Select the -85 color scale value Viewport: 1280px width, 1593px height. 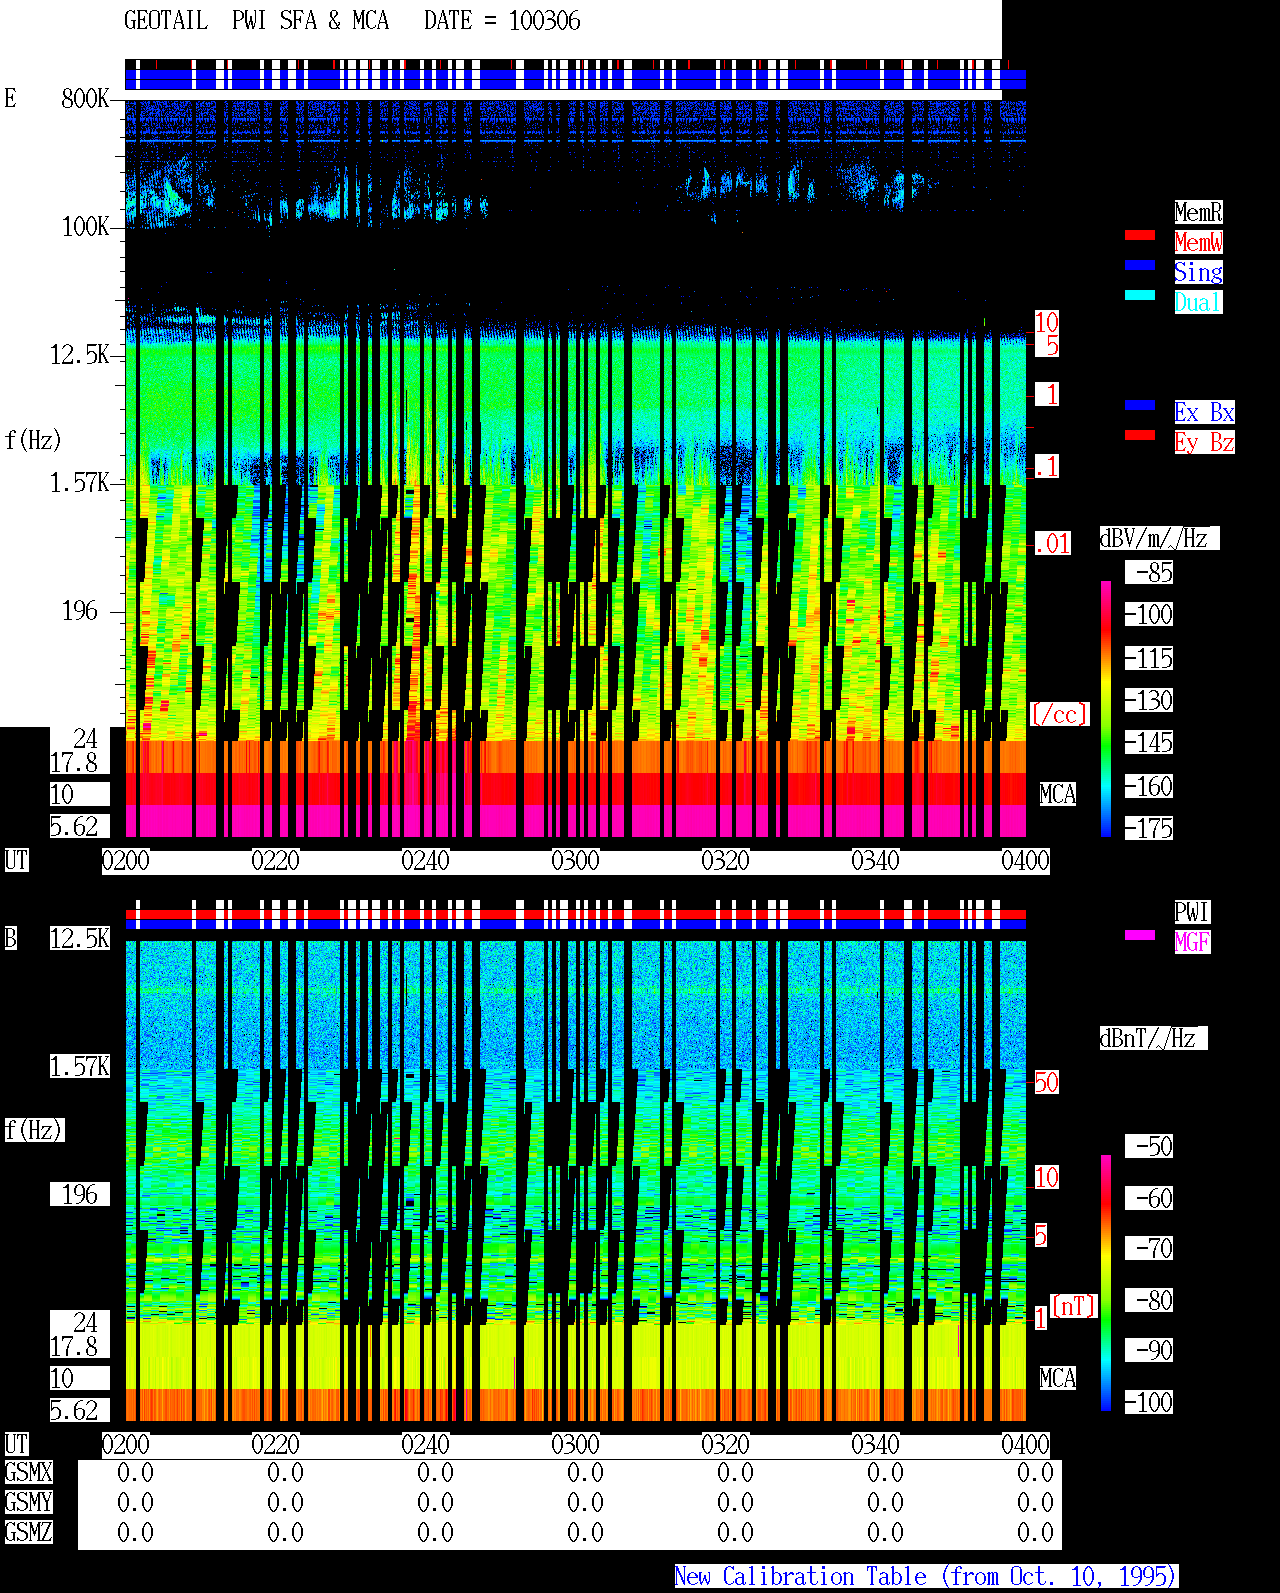click(1149, 573)
